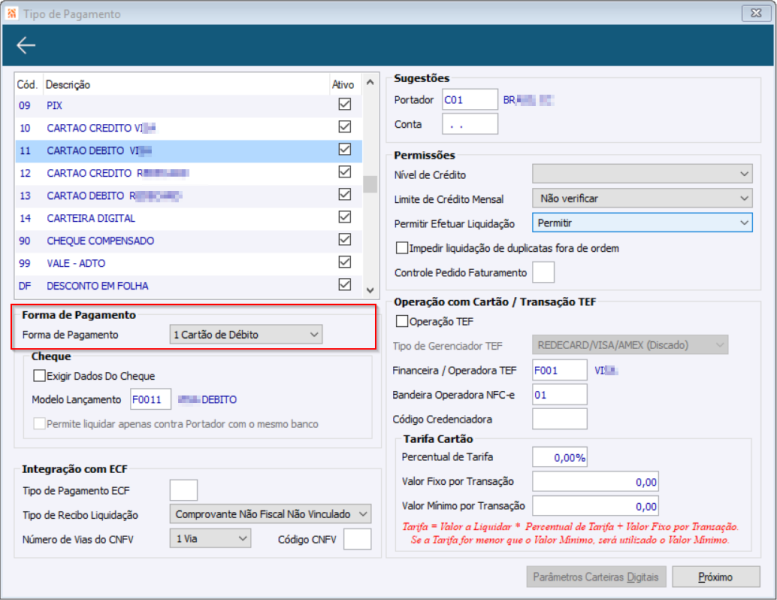Click Valor Mínimo por Transação field
The image size is (777, 600).
[x=595, y=506]
